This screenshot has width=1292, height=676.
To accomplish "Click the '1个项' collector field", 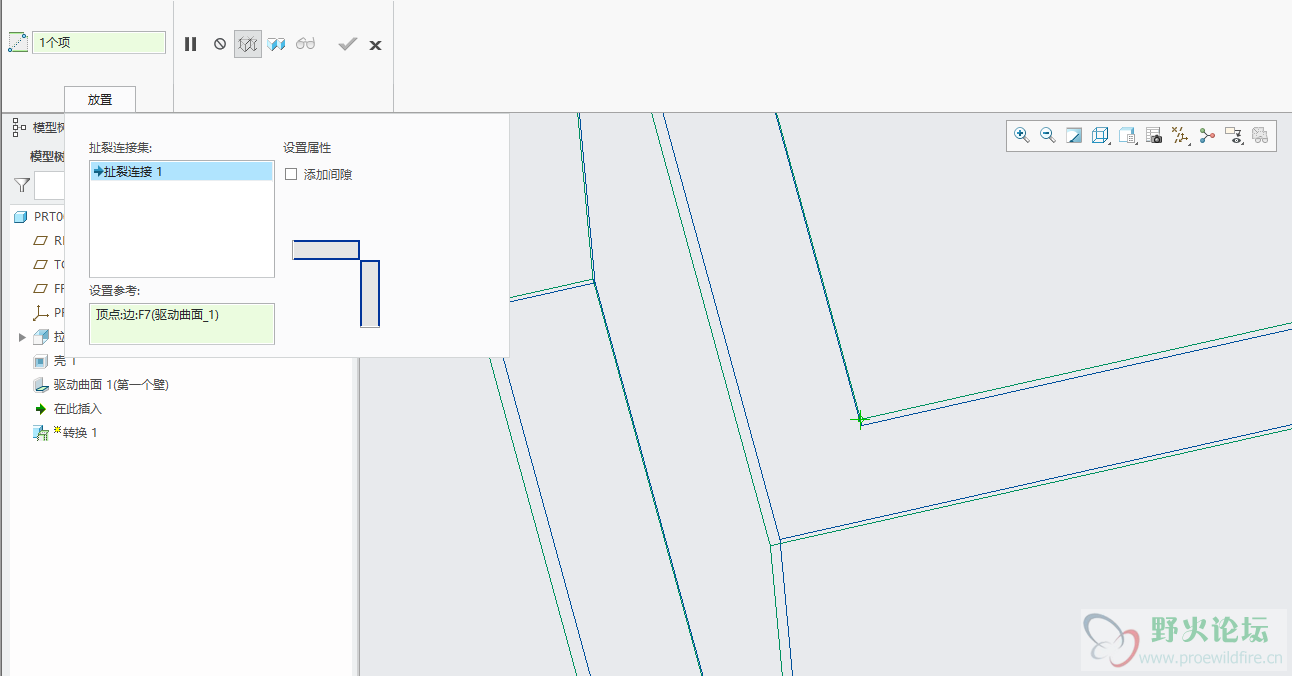I will point(99,43).
